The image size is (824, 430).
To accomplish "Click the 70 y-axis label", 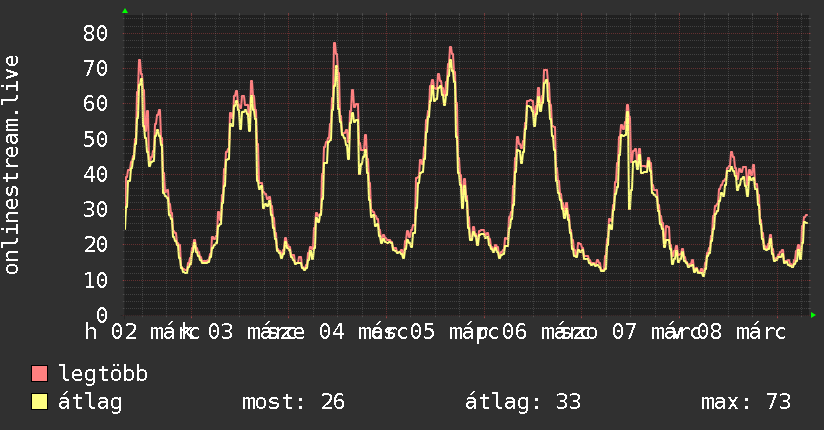I will (x=95, y=69).
